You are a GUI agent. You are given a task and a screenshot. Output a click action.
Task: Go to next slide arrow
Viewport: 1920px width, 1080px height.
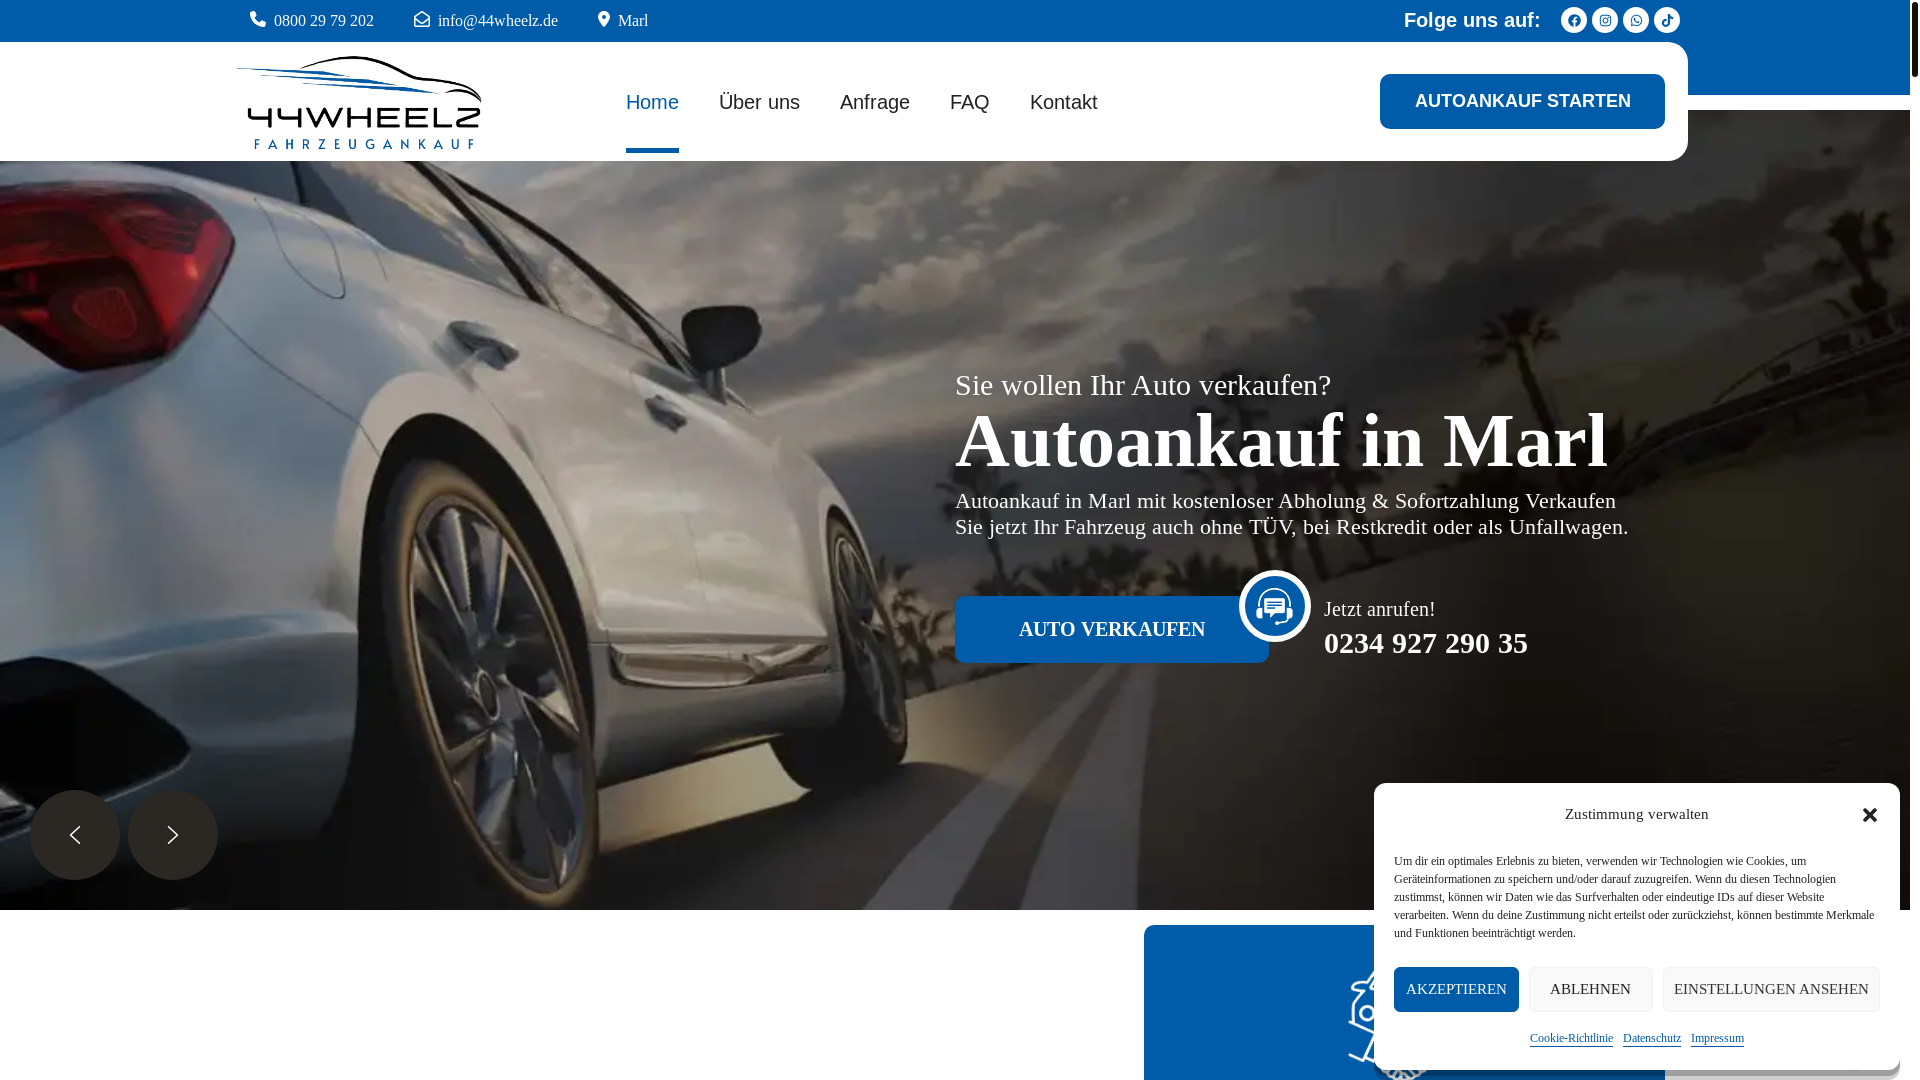coord(173,835)
